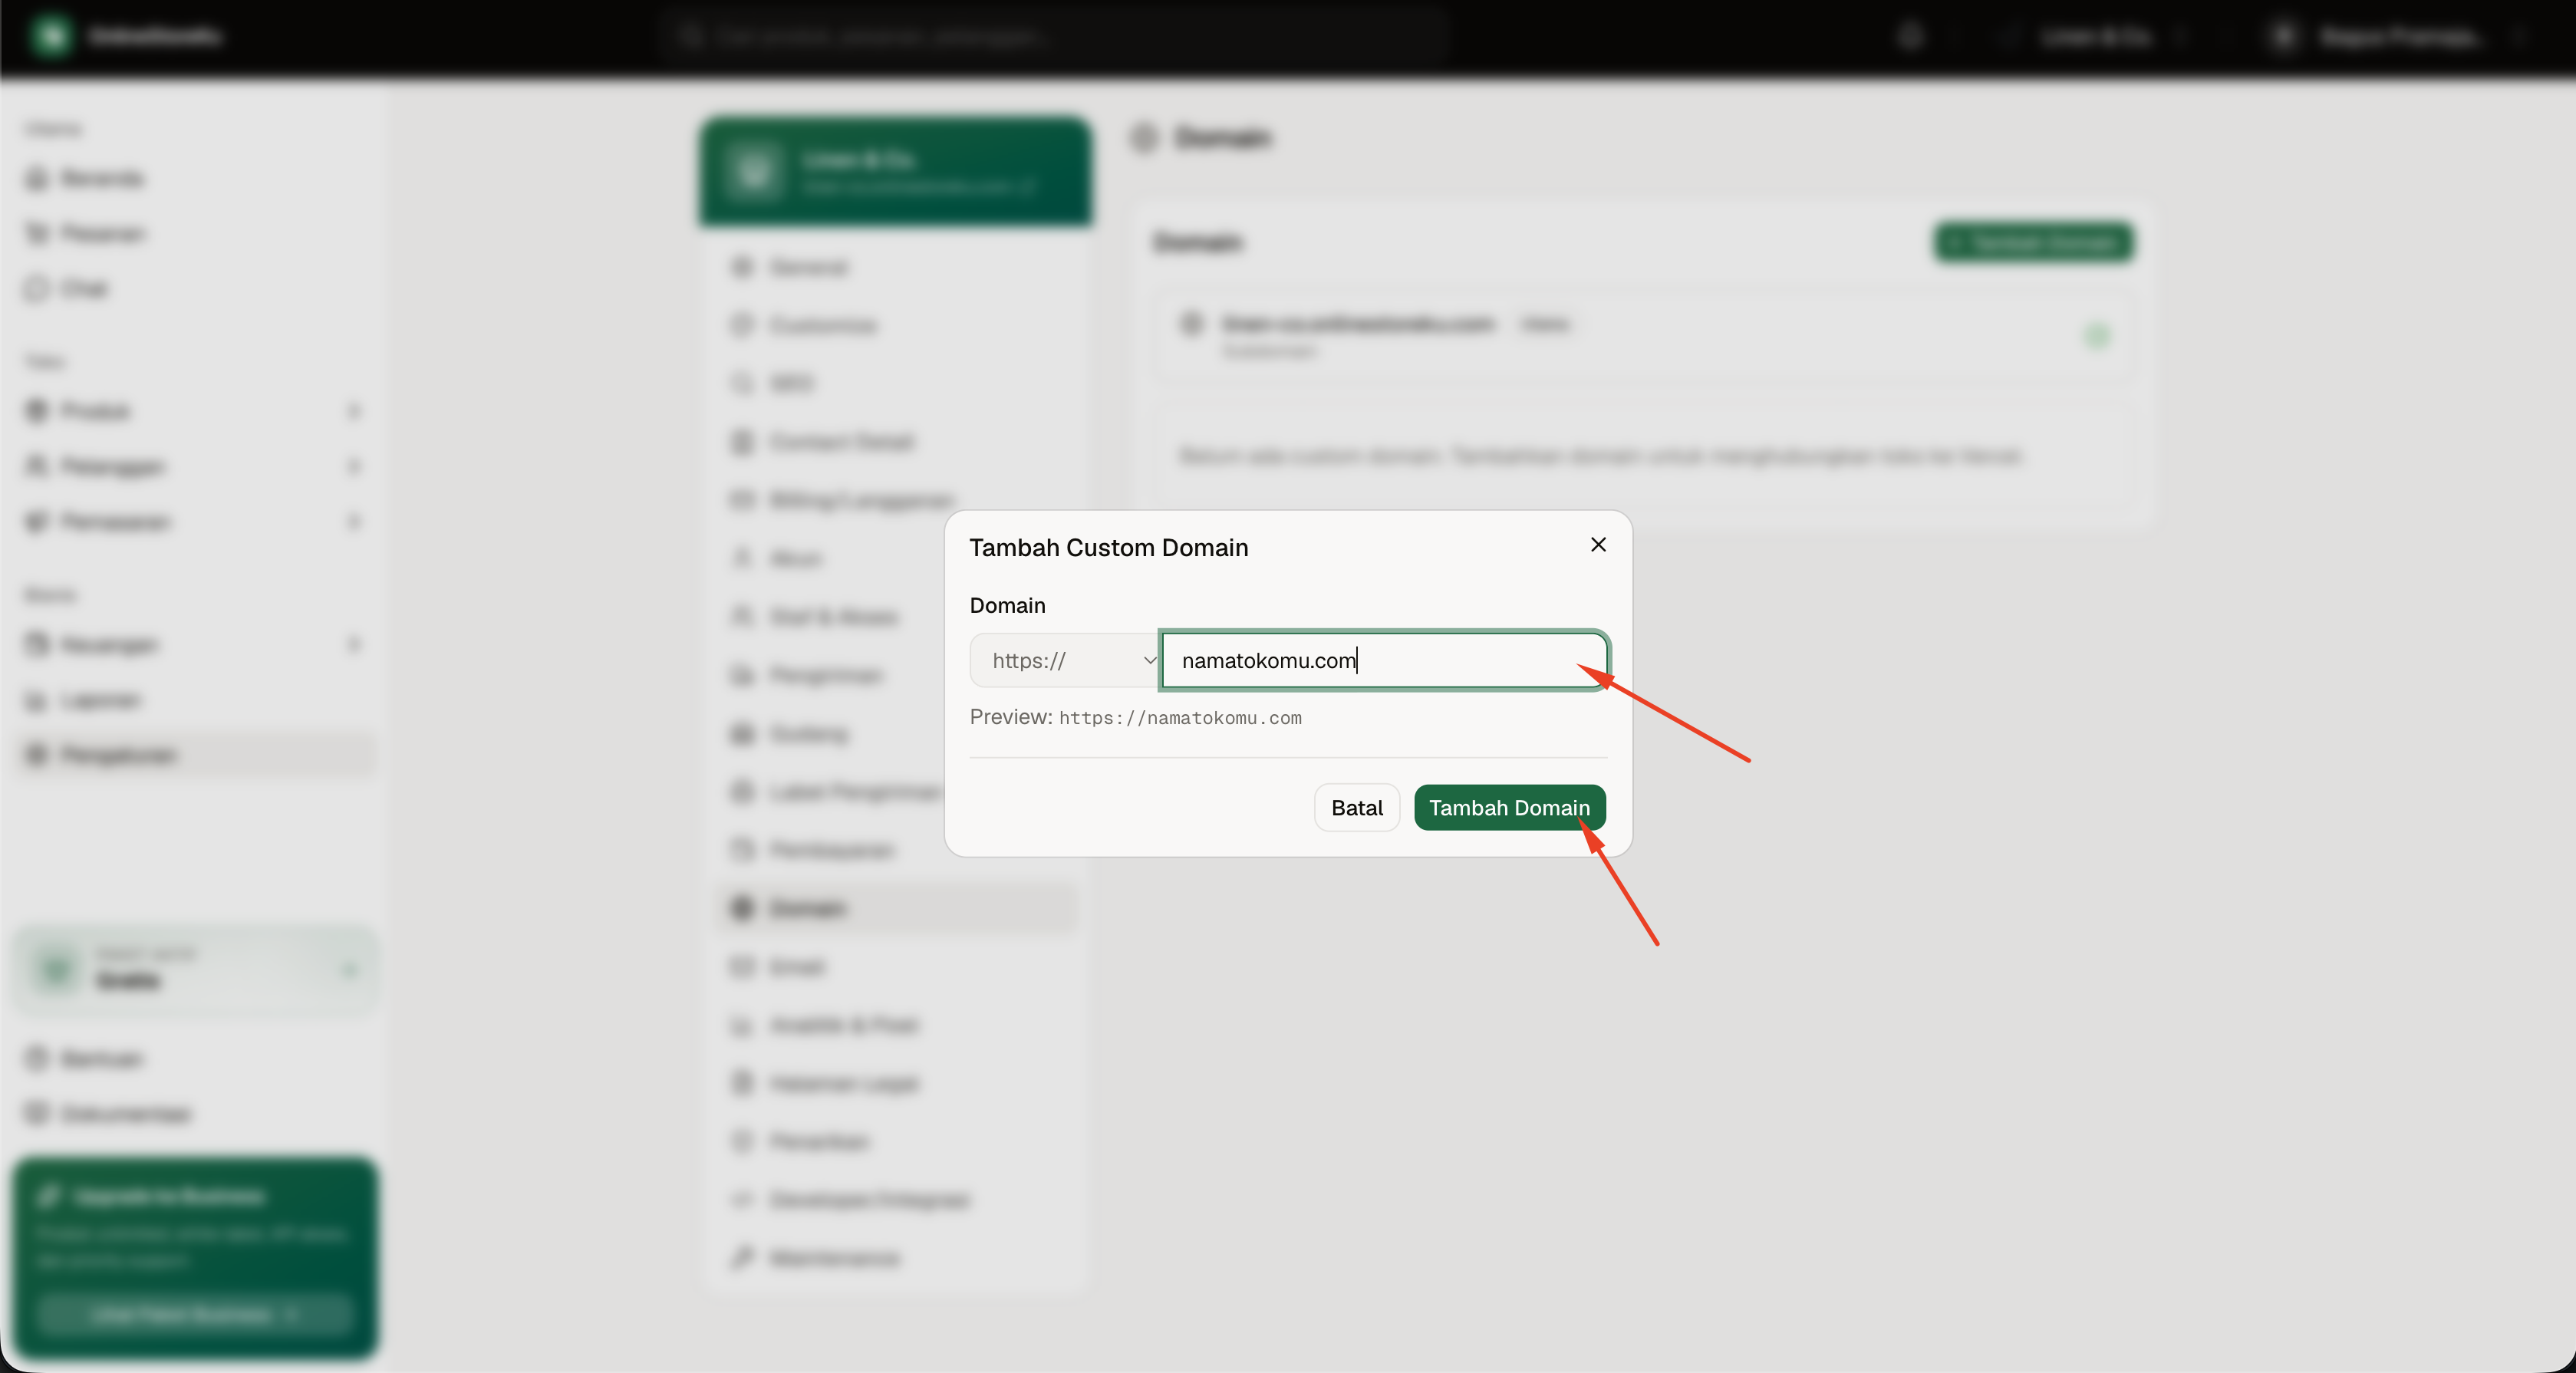
Task: Close the Tambah Custom Domain dialog
Action: 1598,545
